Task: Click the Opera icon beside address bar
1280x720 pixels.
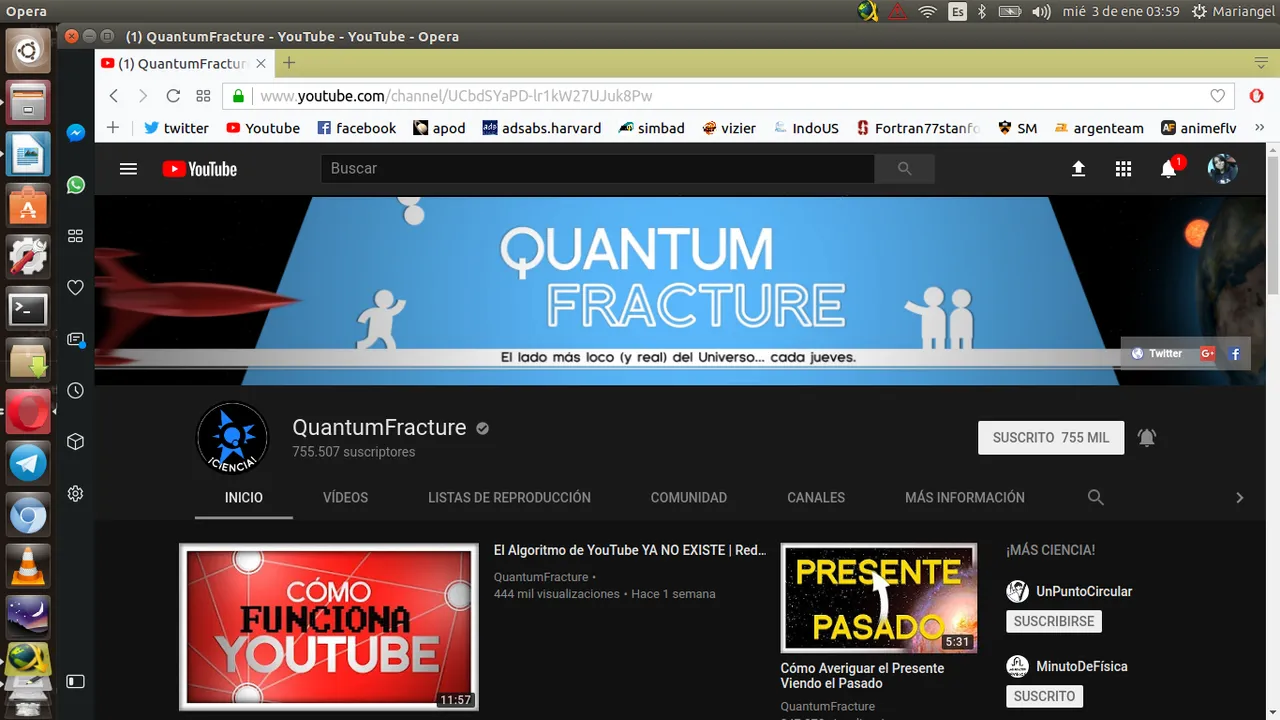Action: click(1257, 96)
